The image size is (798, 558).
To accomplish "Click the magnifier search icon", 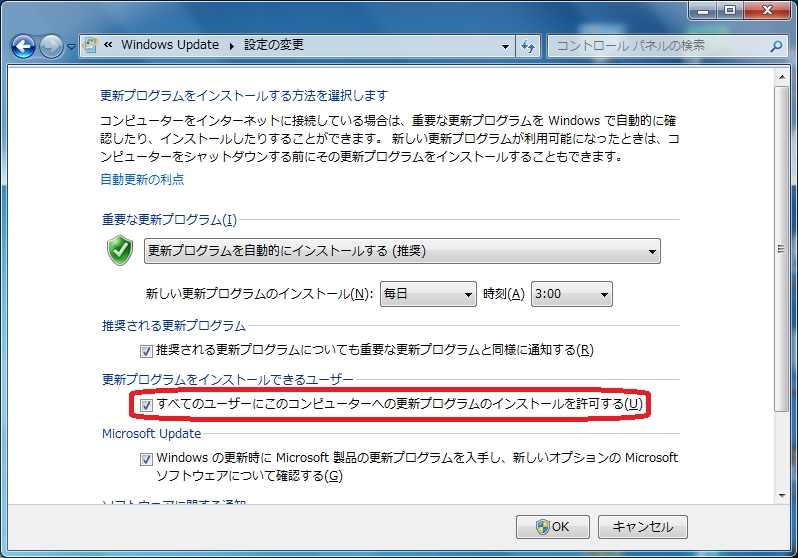I will pyautogui.click(x=776, y=46).
